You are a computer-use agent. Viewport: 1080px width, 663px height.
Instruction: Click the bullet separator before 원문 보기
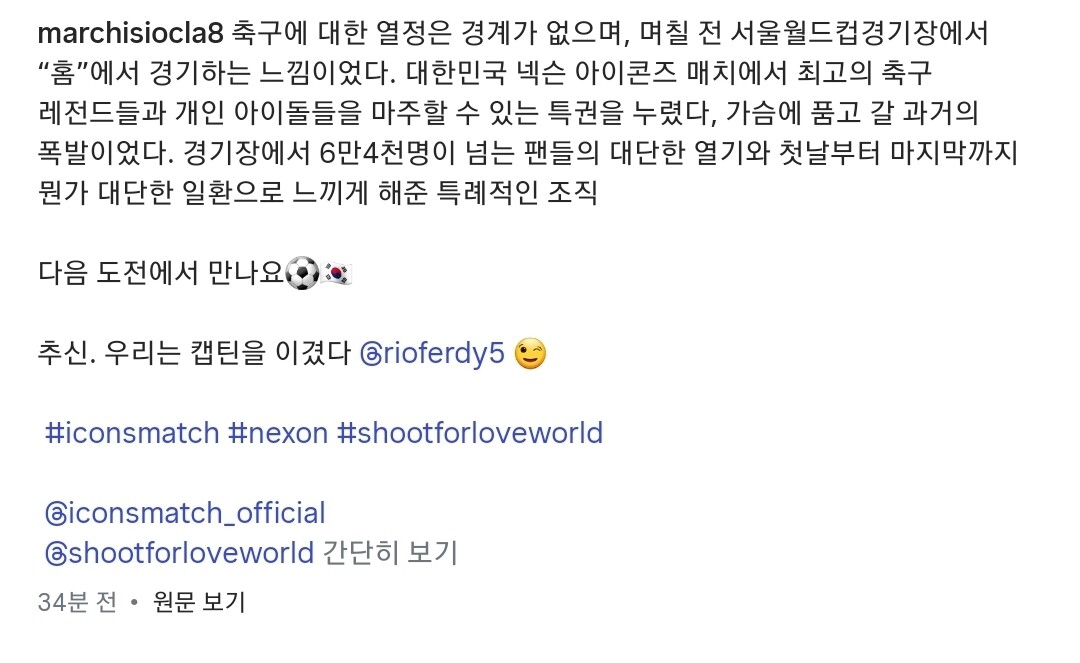tap(135, 603)
